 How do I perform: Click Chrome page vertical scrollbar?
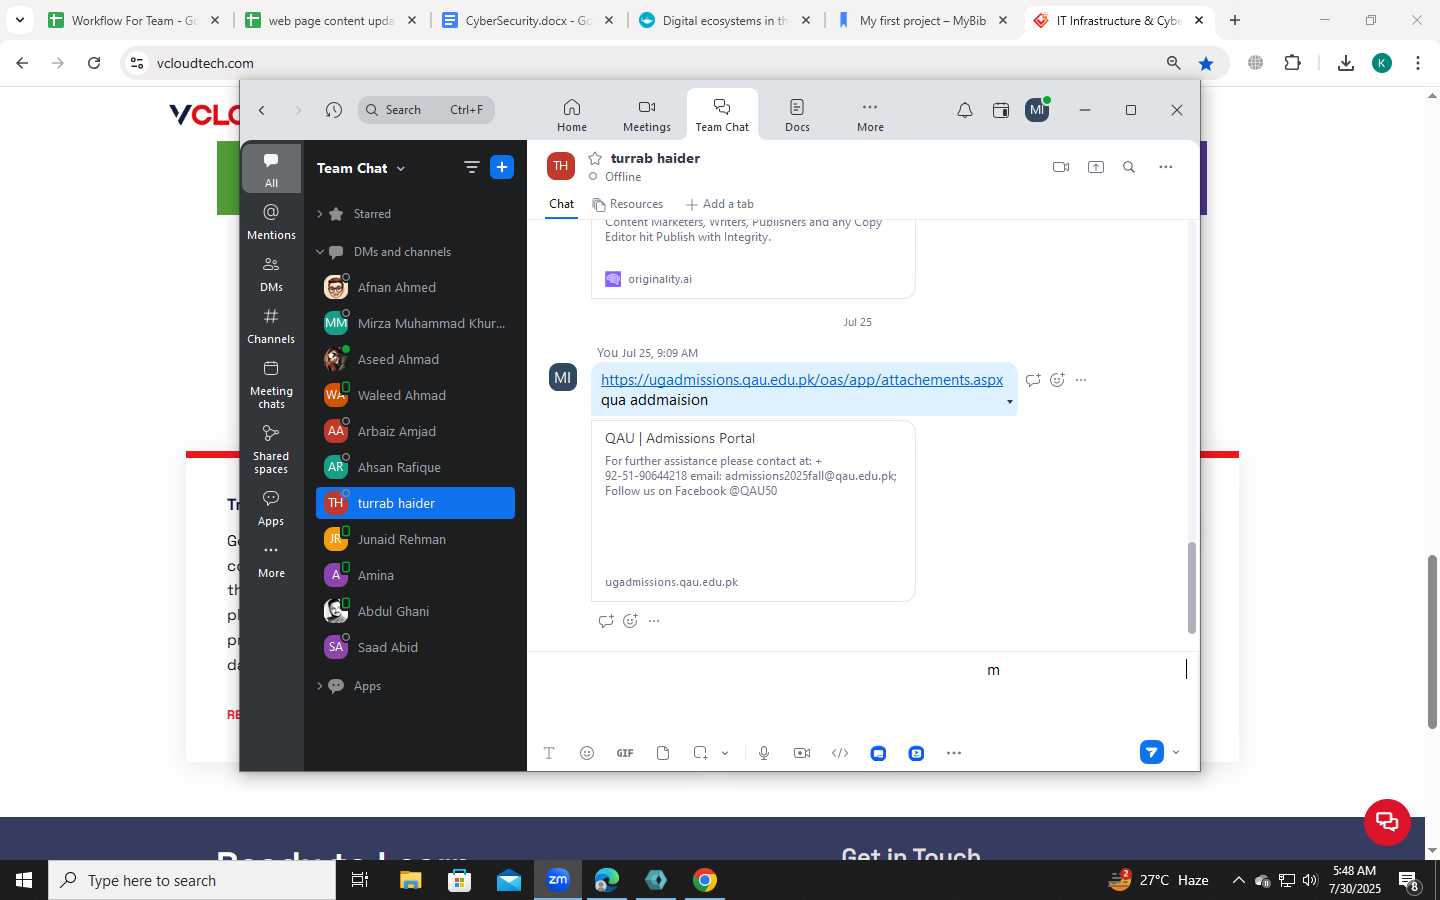(1432, 641)
